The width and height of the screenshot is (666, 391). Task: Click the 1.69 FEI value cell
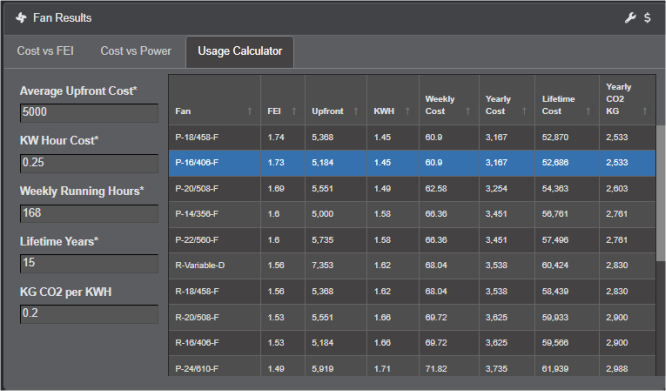pos(283,189)
